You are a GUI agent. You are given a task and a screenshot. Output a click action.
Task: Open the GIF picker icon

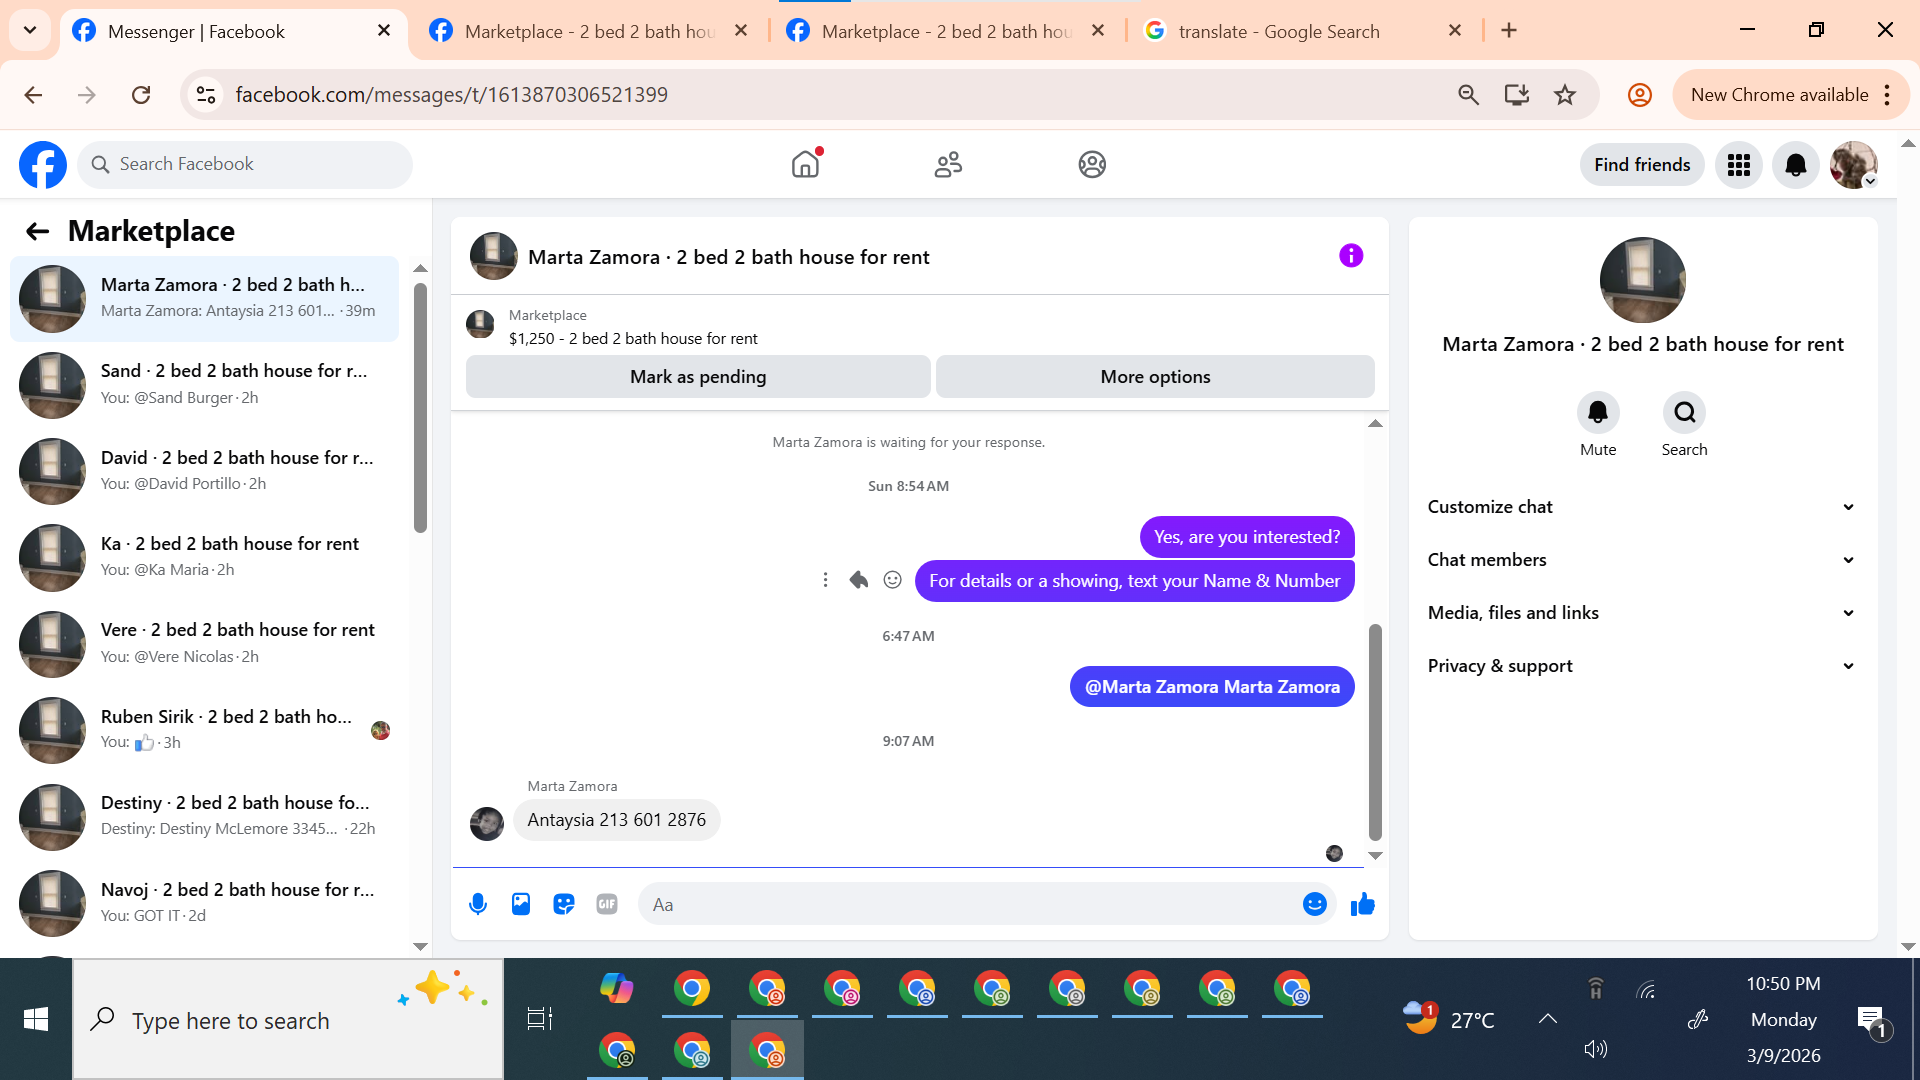pos(607,904)
